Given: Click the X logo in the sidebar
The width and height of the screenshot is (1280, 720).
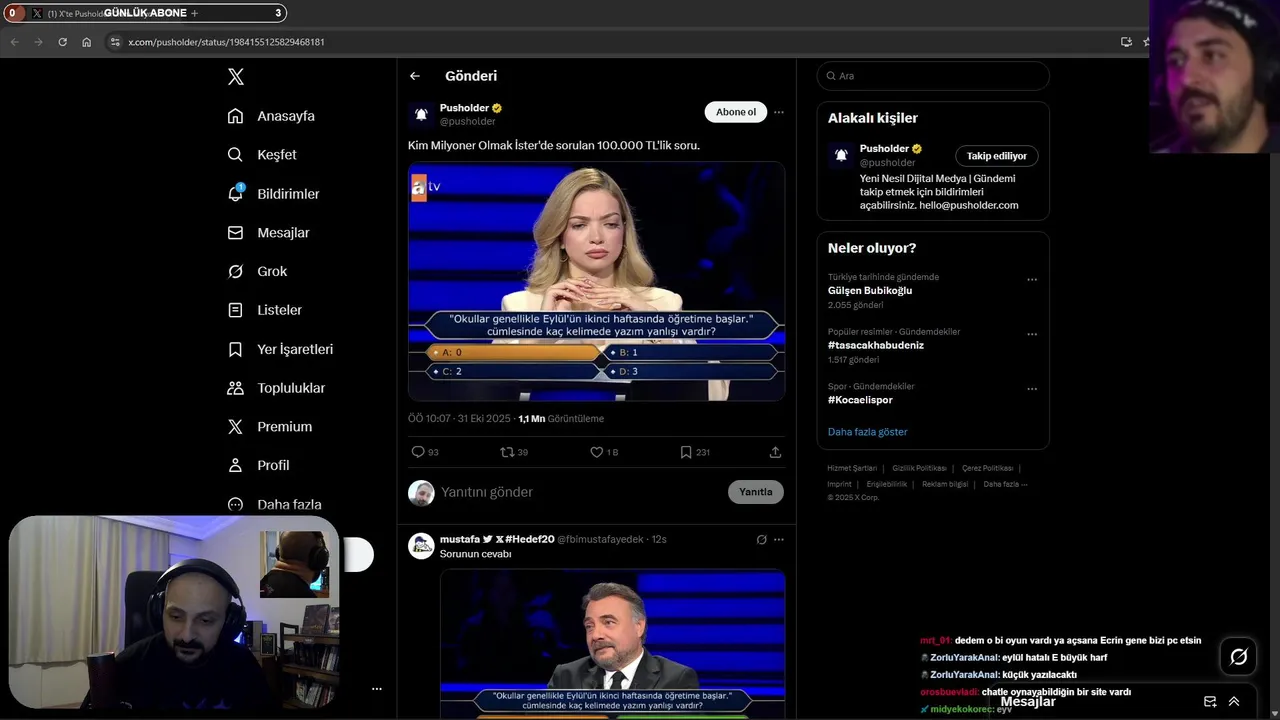Looking at the screenshot, I should coord(235,77).
